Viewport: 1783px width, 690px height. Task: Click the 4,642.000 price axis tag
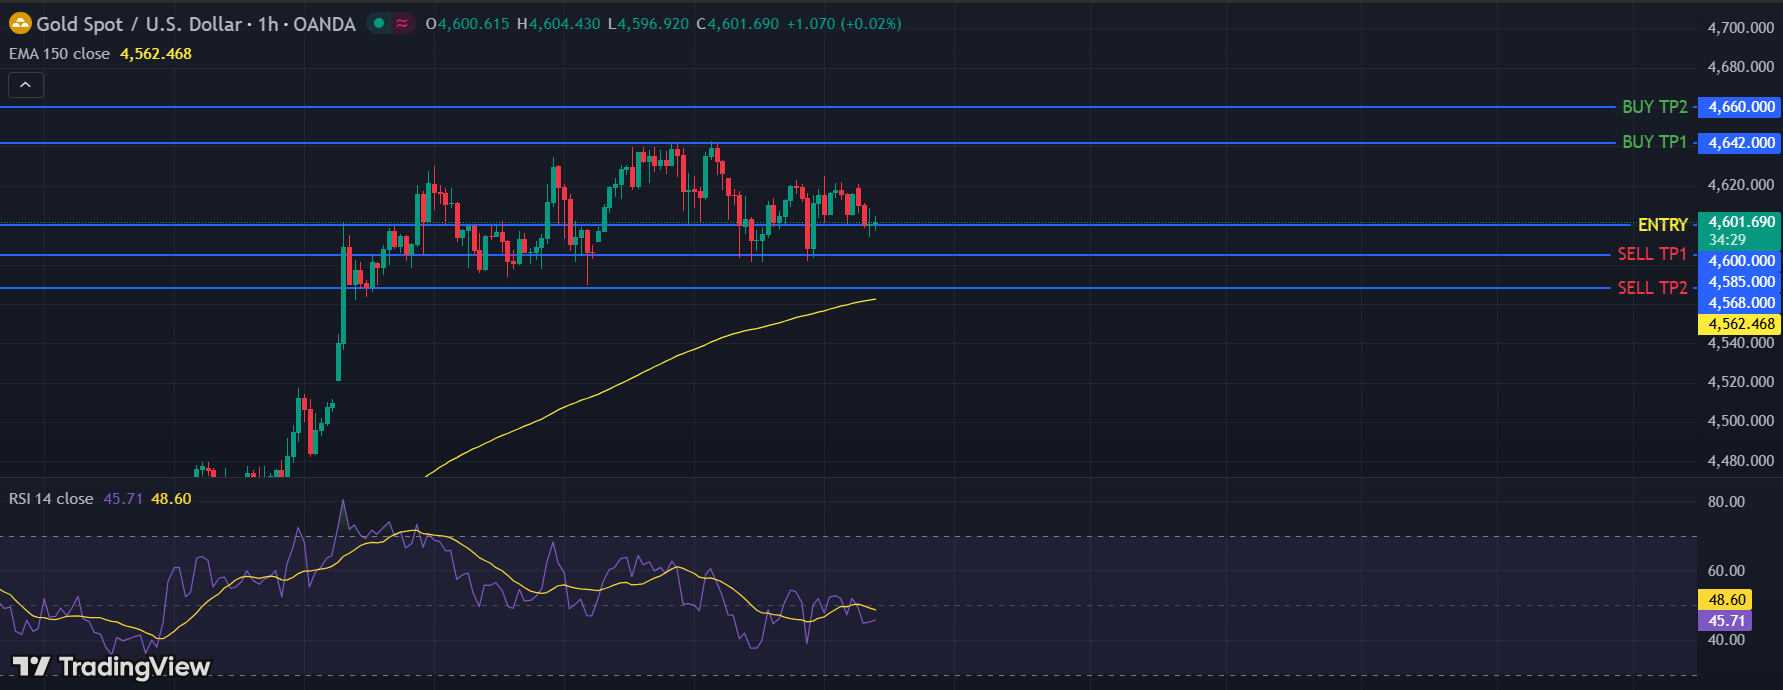[x=1740, y=143]
